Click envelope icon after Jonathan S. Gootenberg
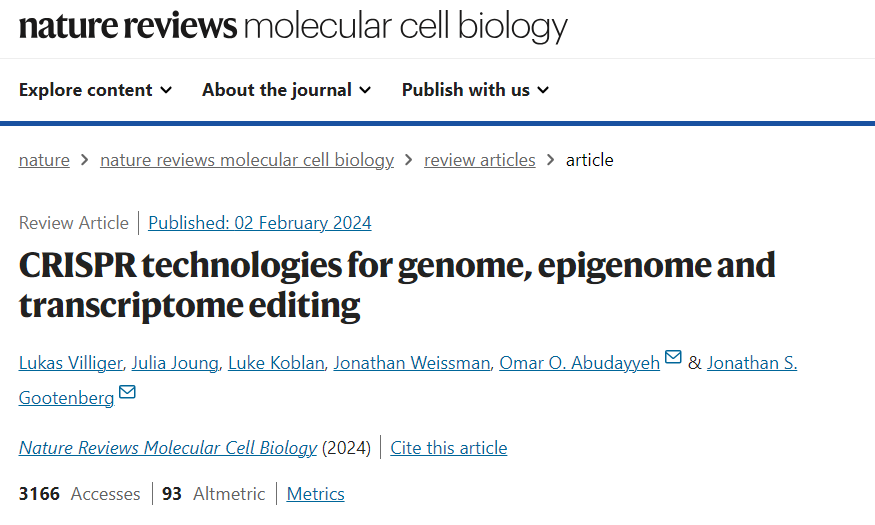Viewport: 875px width, 525px height. pyautogui.click(x=127, y=393)
